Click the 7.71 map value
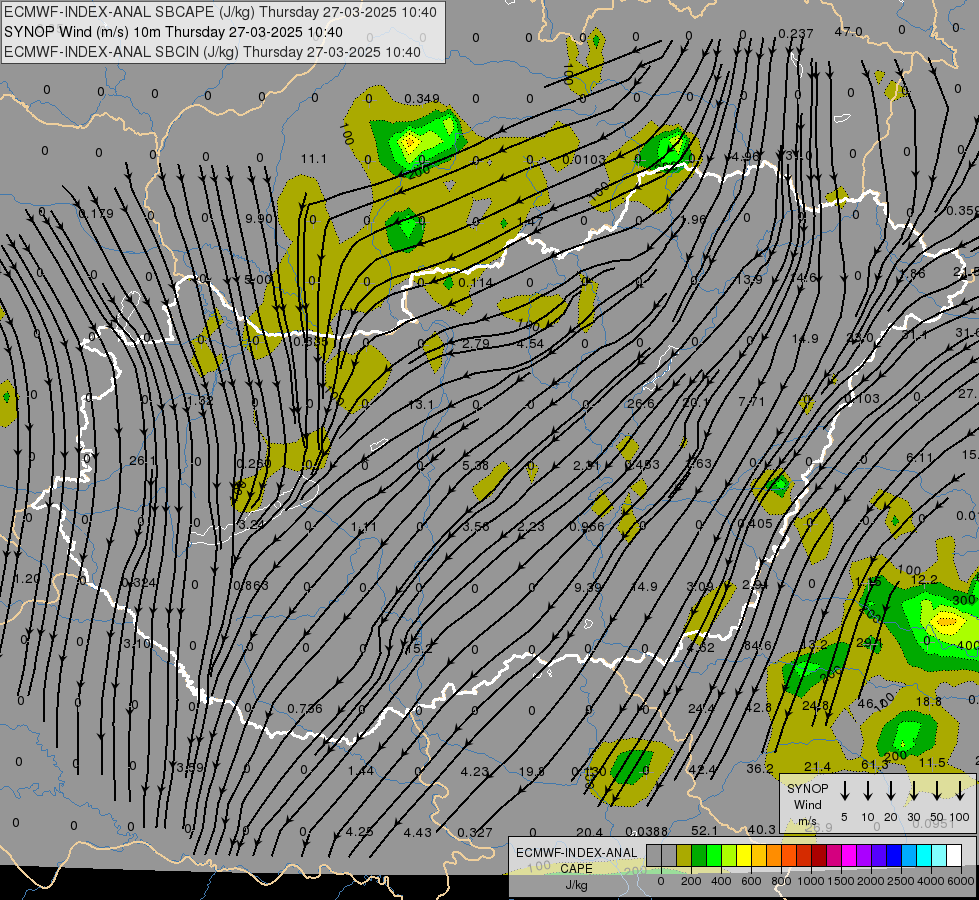Image resolution: width=979 pixels, height=900 pixels. coord(751,402)
